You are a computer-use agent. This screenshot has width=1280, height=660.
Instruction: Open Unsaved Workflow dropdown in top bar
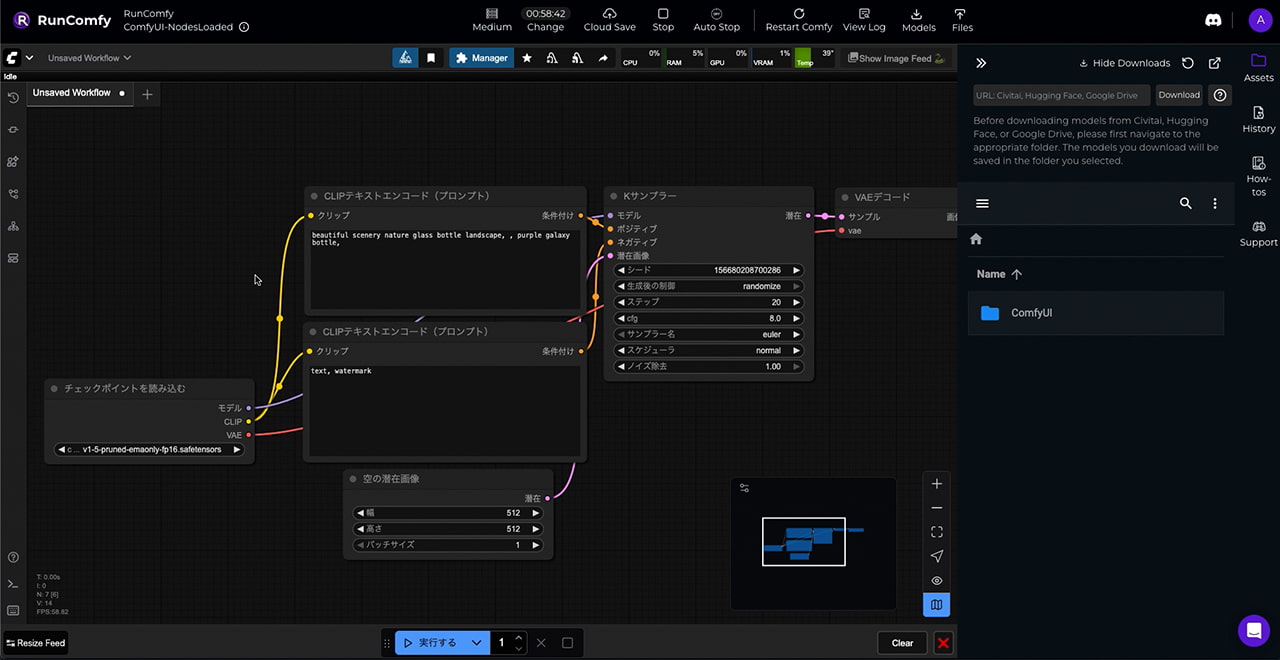click(89, 58)
